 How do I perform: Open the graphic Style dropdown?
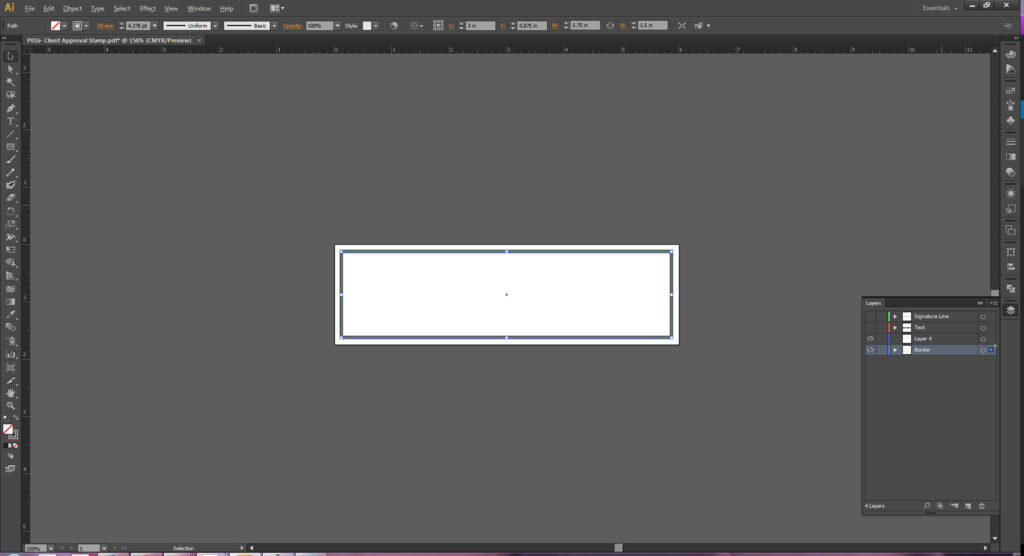(x=376, y=25)
